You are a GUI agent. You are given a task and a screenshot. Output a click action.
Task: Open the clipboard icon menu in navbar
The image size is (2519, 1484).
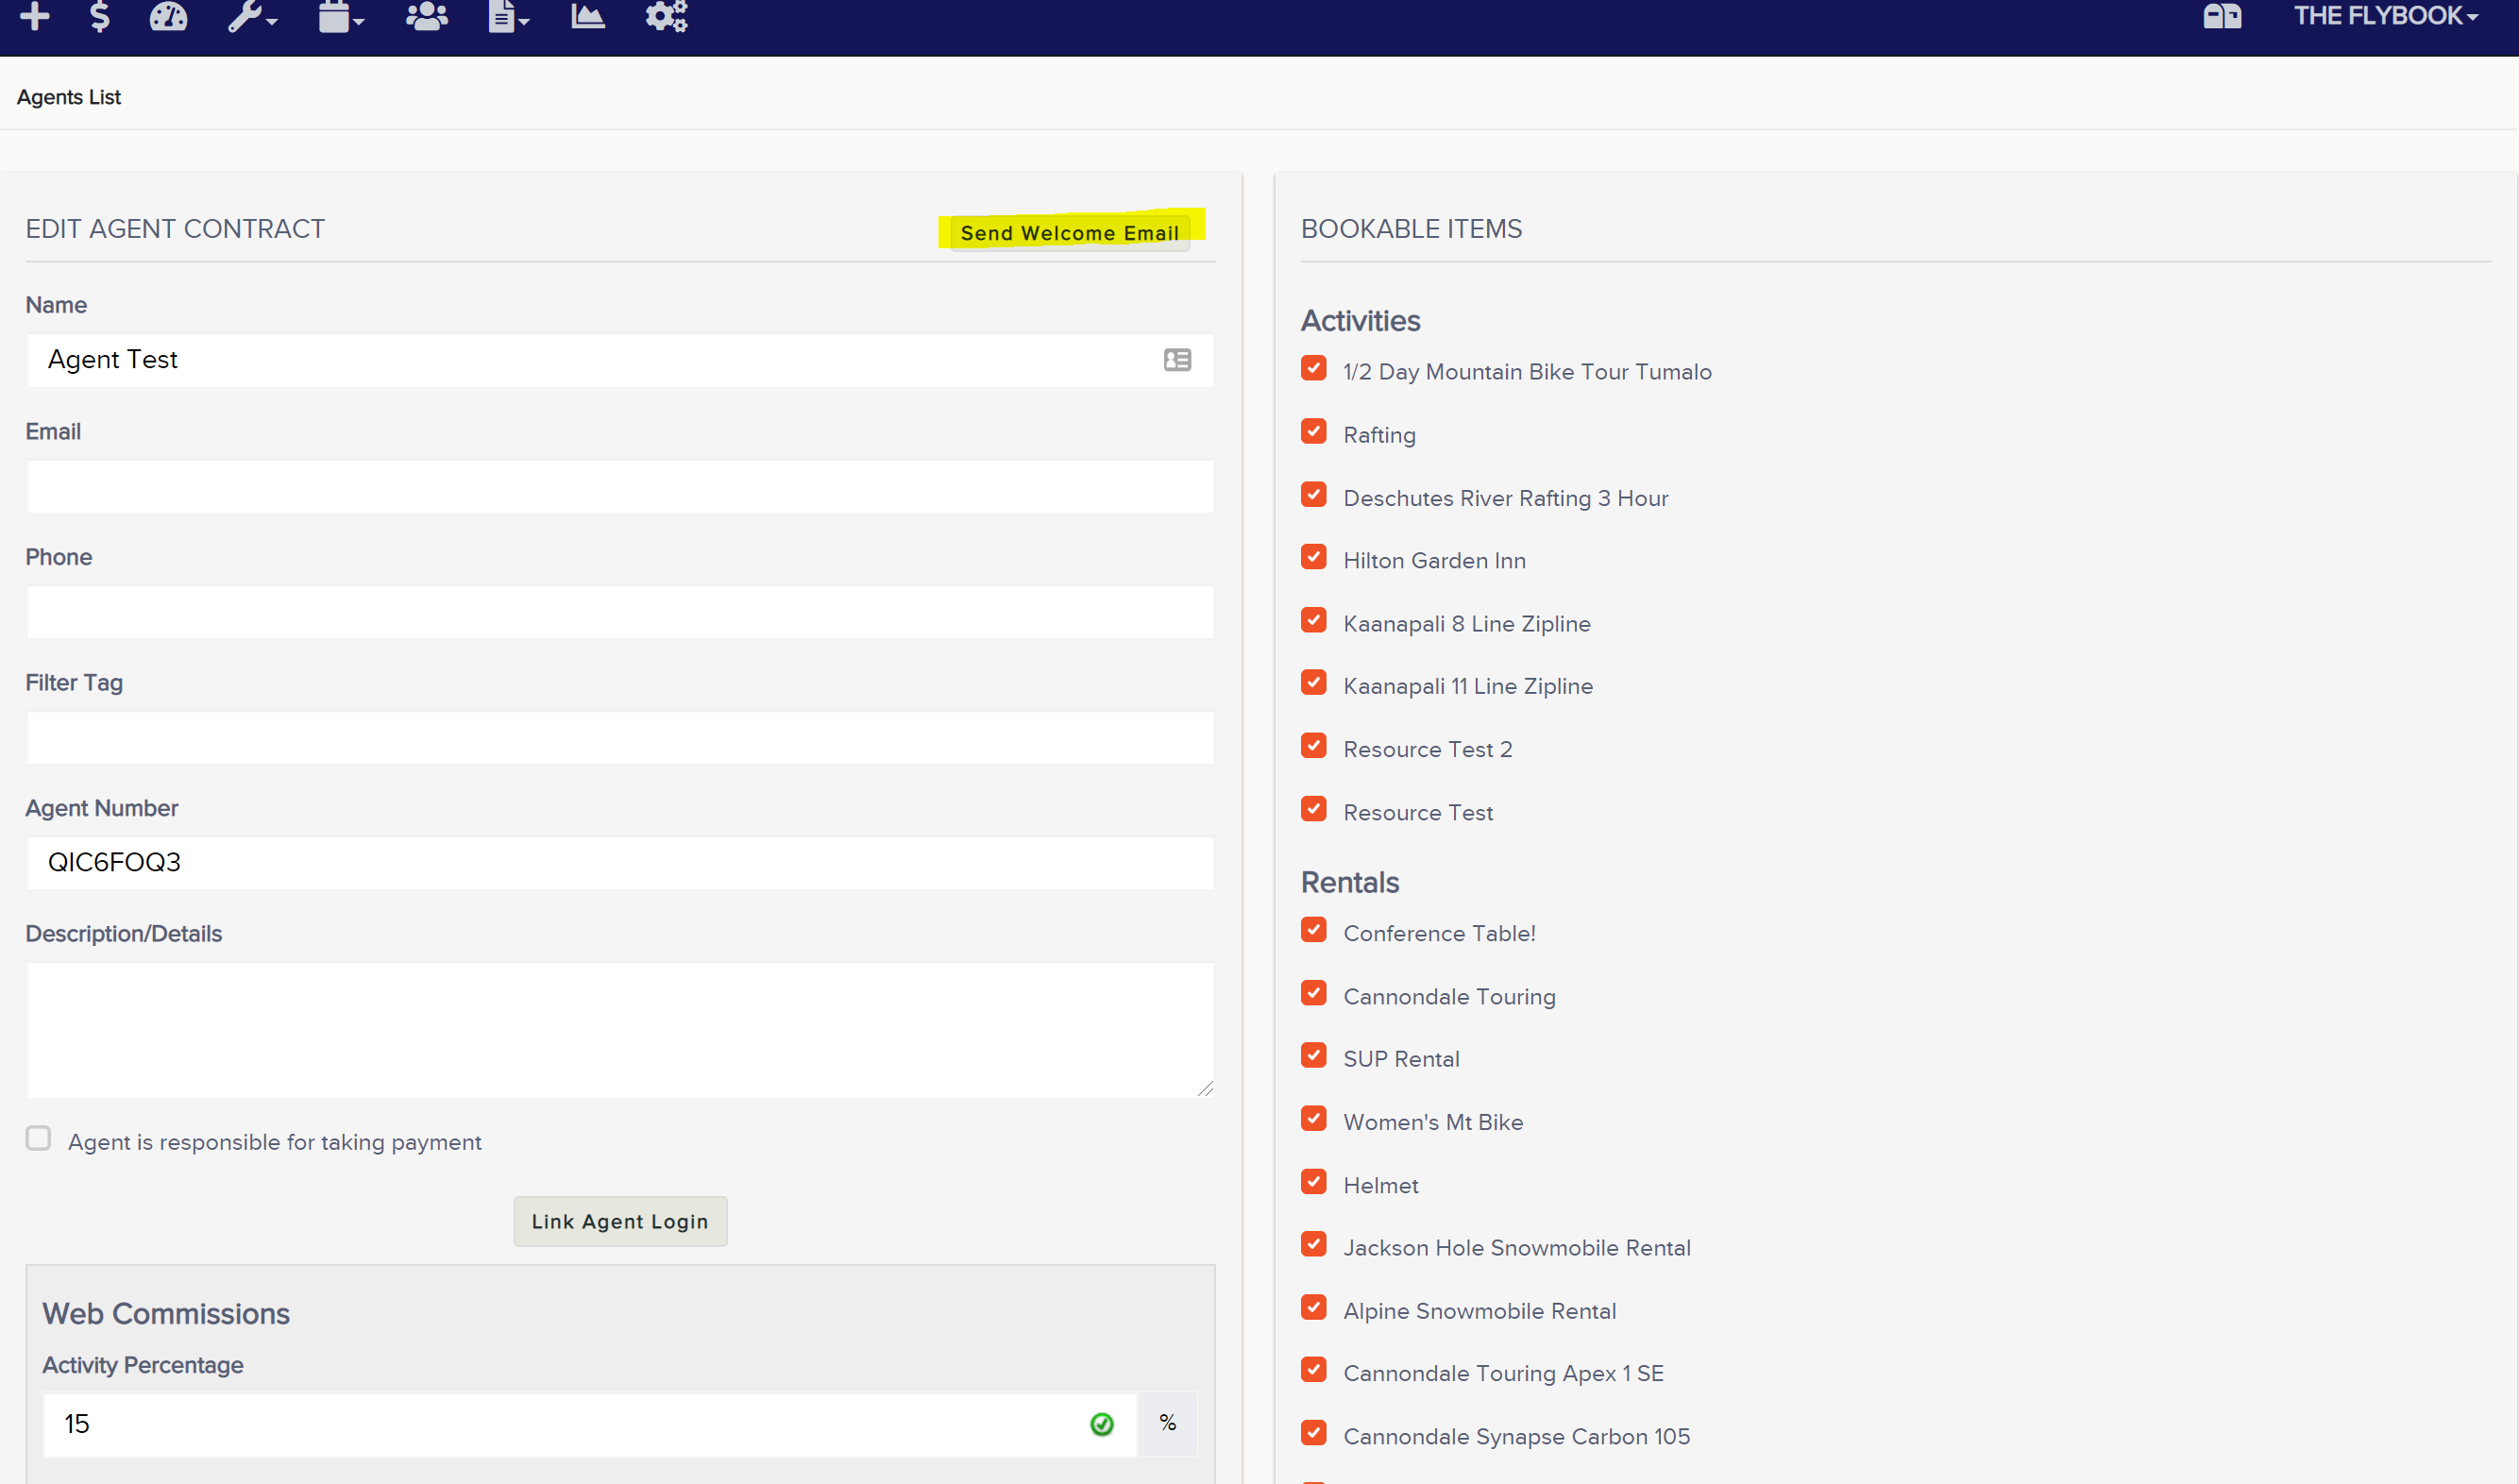[341, 16]
